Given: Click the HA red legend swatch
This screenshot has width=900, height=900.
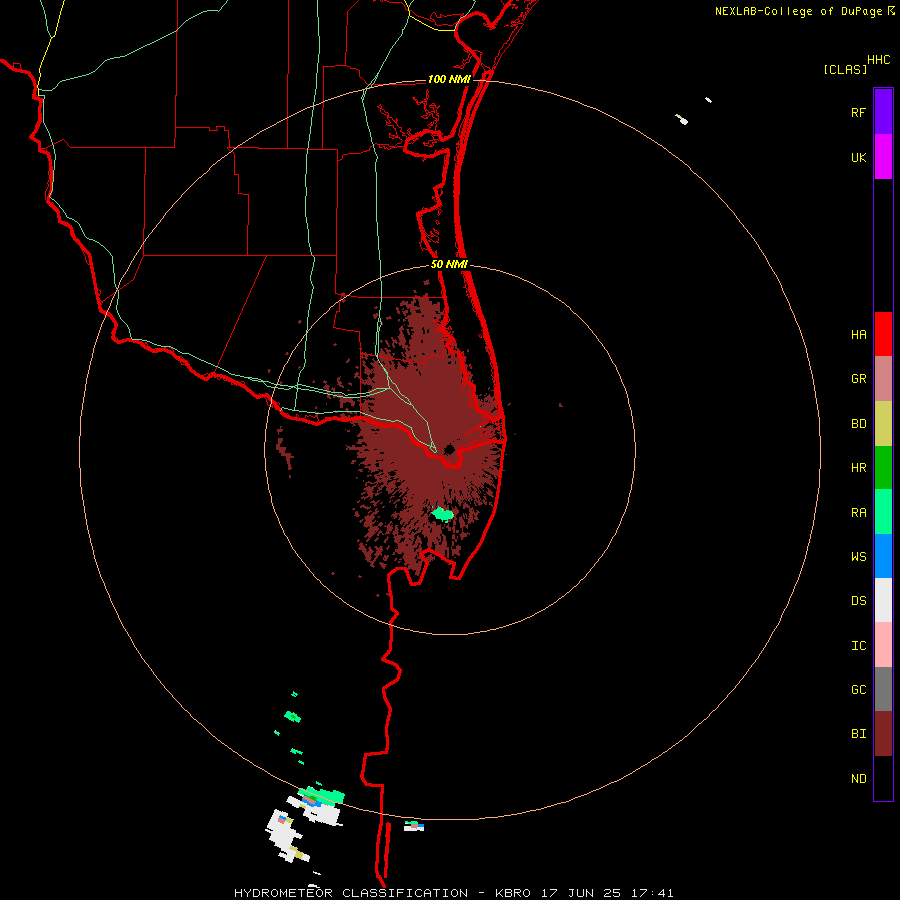Looking at the screenshot, I should [x=883, y=334].
